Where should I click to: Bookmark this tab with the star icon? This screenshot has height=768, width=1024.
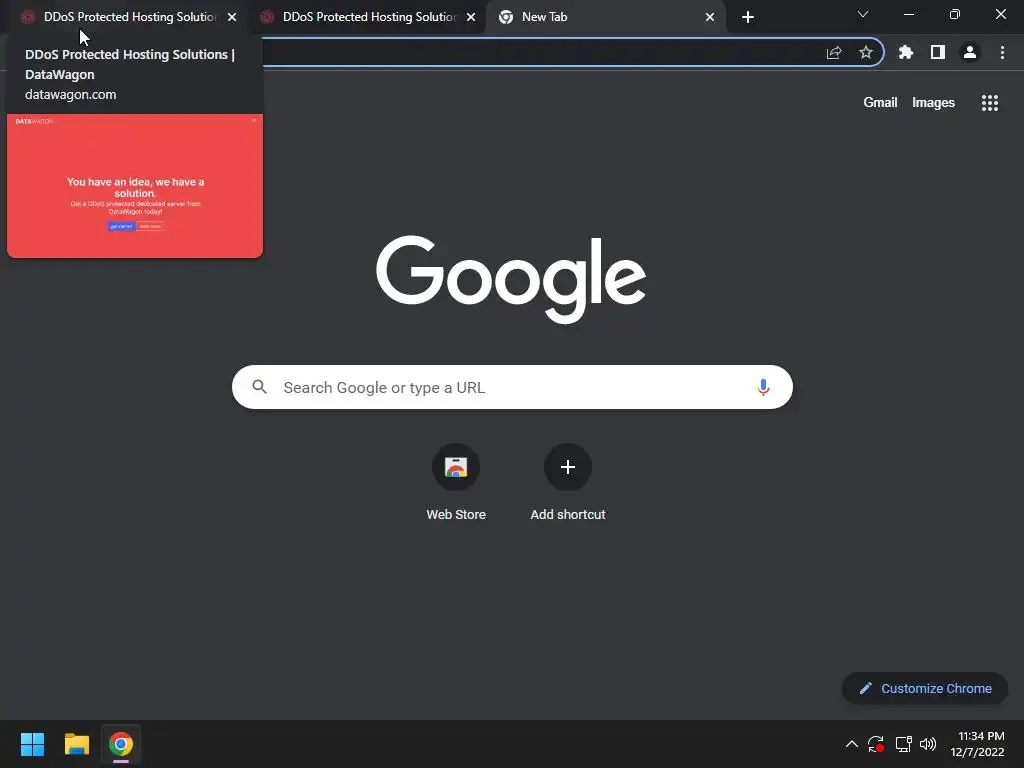(x=866, y=53)
